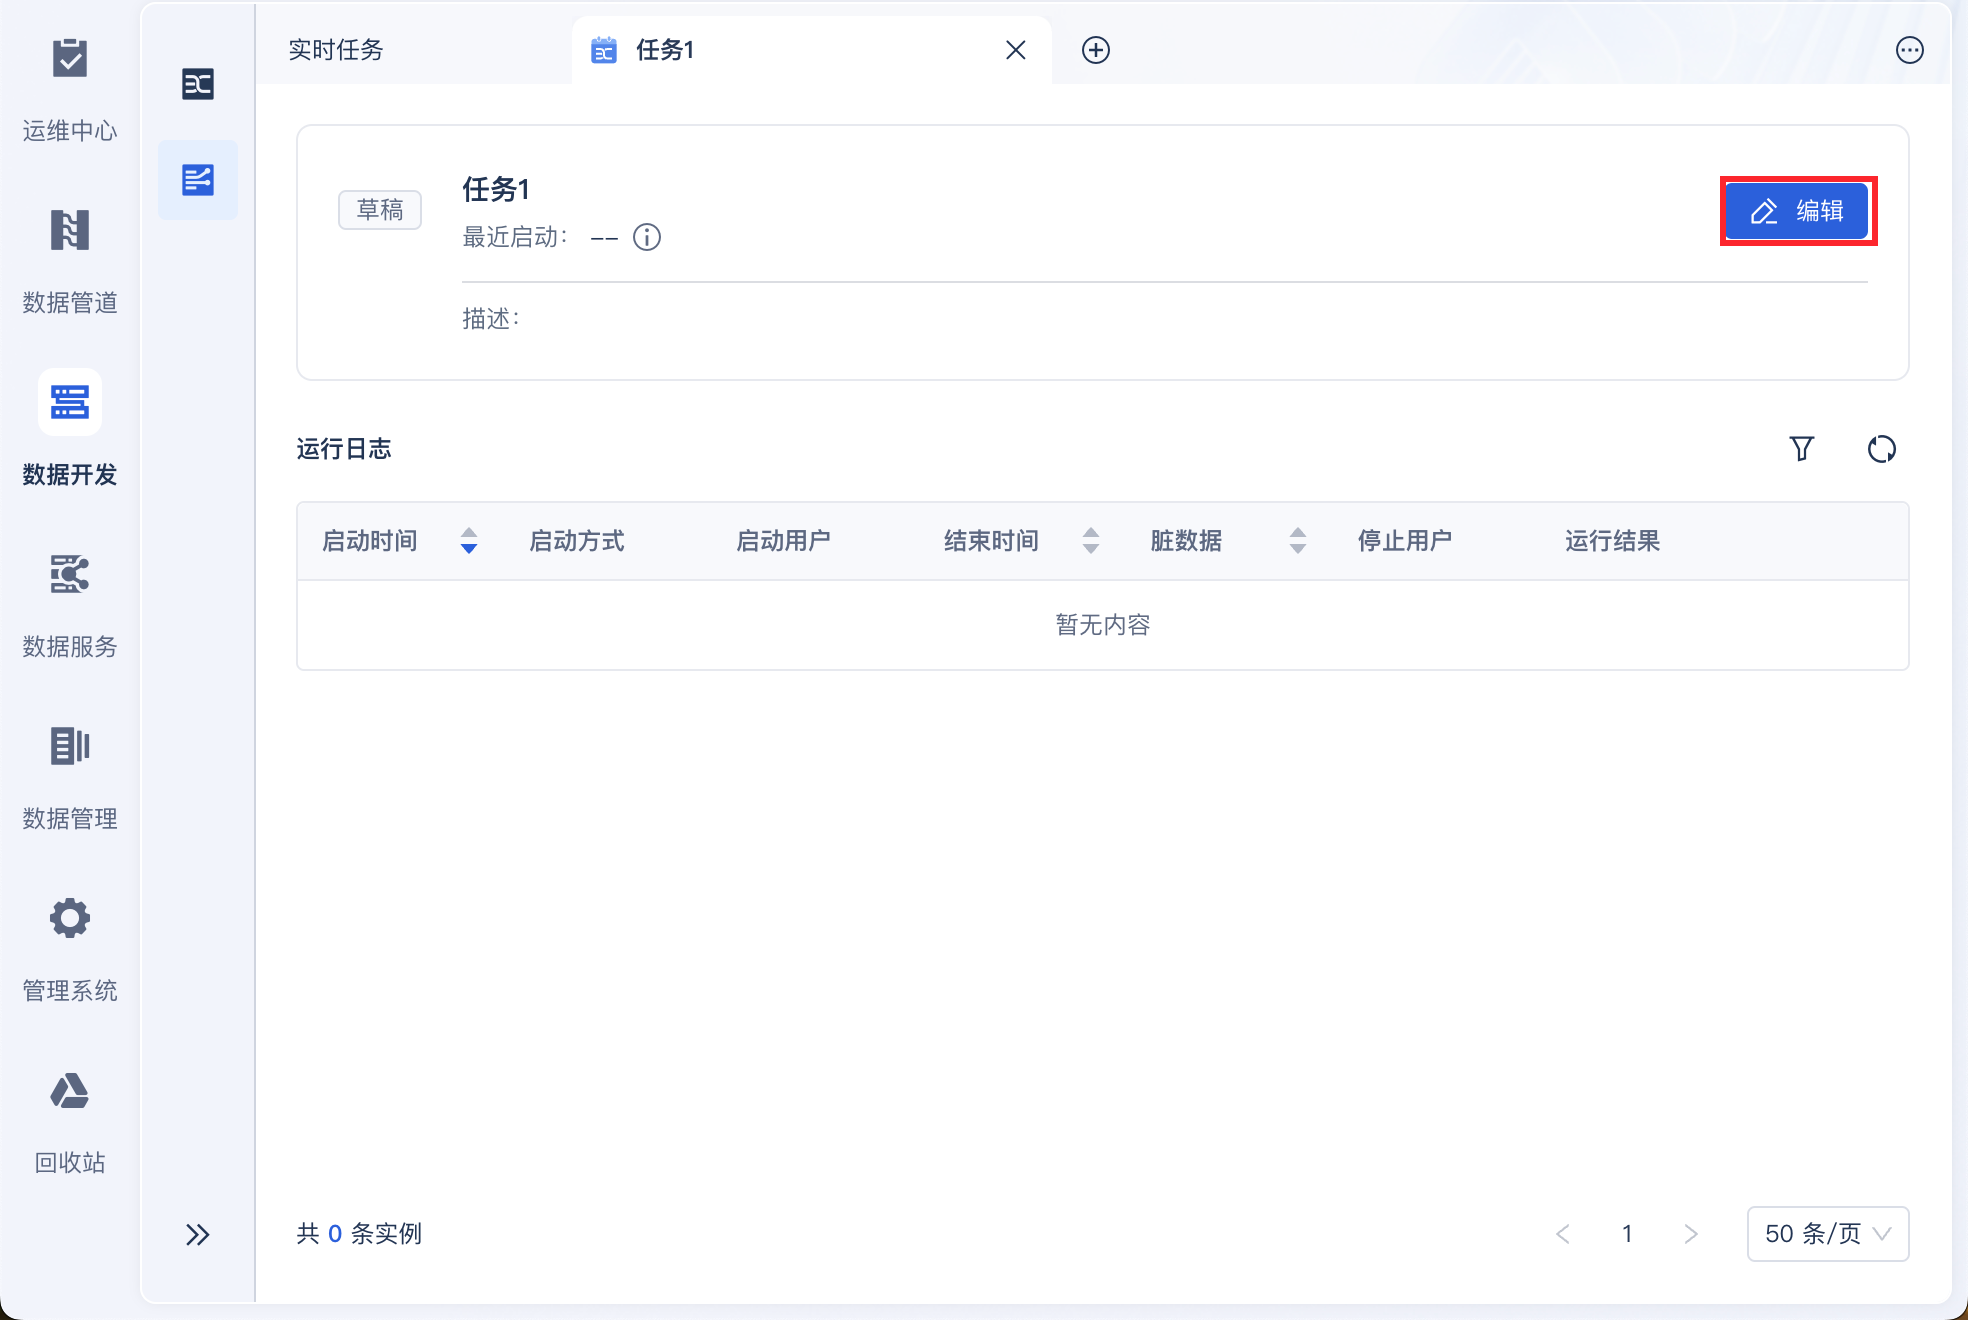
Task: Toggle sort on the 启动时间 column
Action: point(468,541)
